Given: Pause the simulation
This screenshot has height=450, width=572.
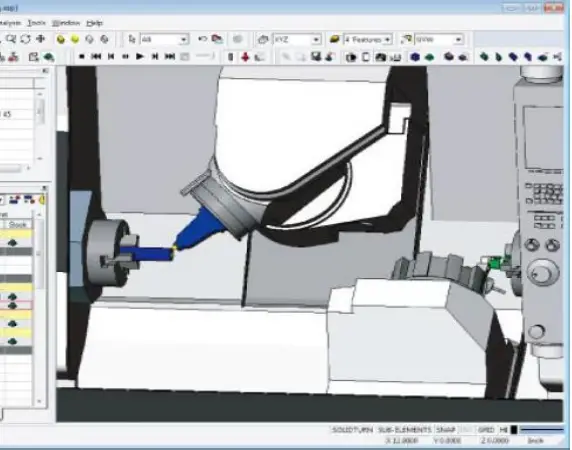Looking at the screenshot, I should [x=125, y=57].
